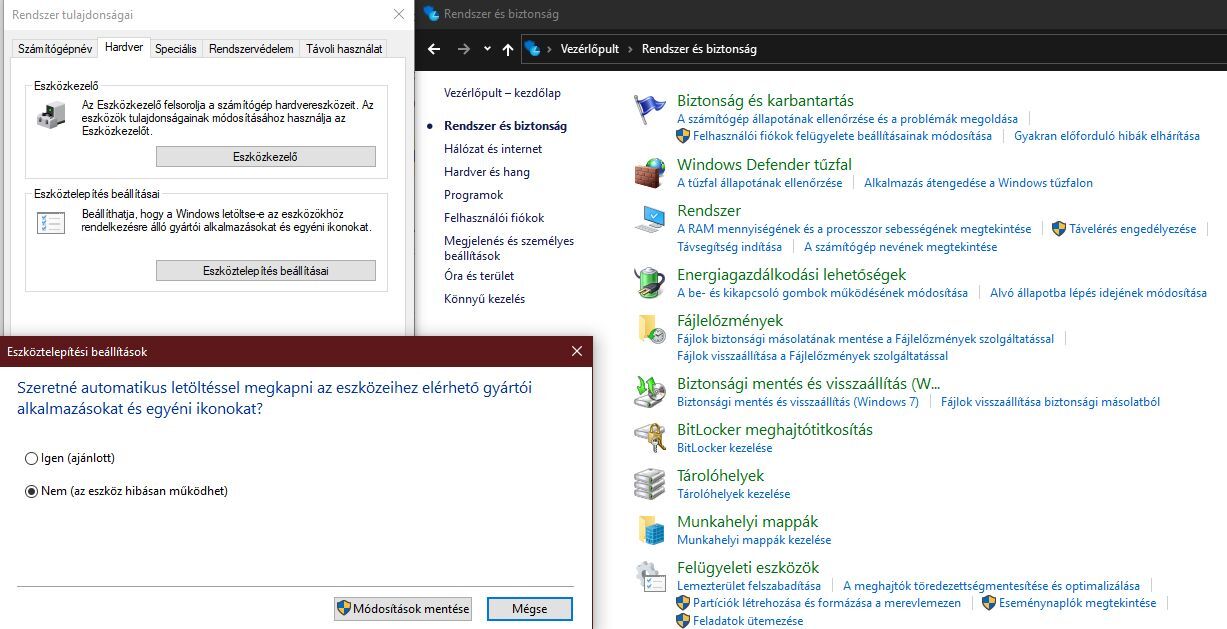
Task: Open Hardver és hang category
Action: coord(487,172)
